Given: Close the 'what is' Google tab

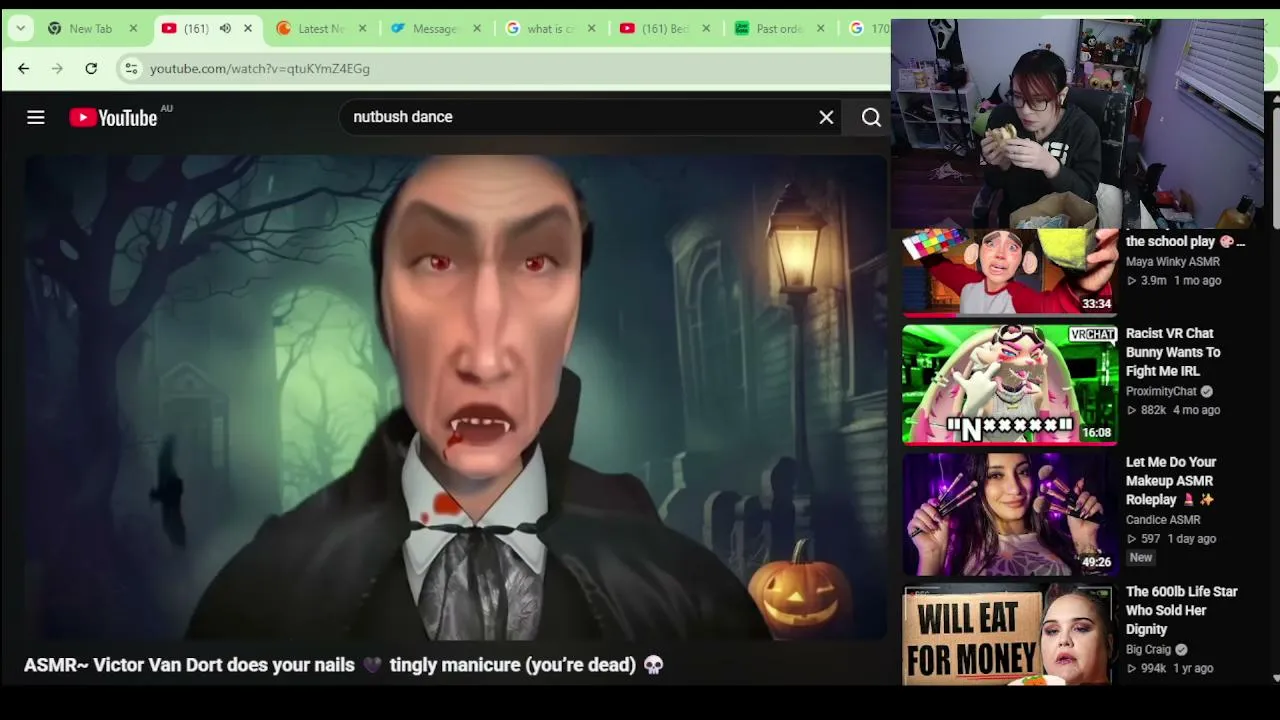Looking at the screenshot, I should (x=592, y=28).
